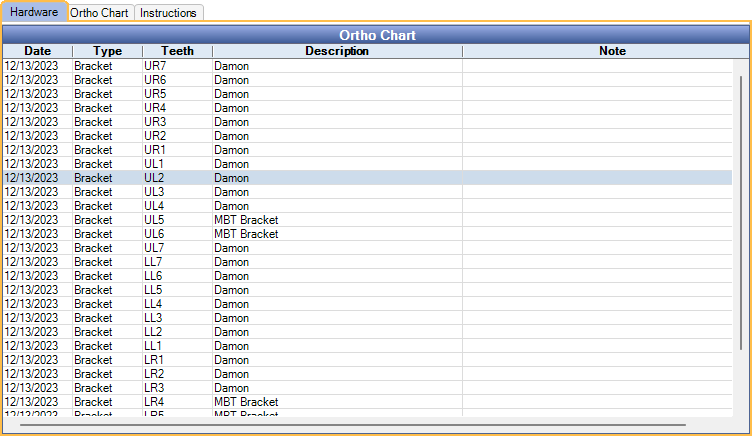Click the Note cell for UR4
752x436 pixels.
point(597,108)
